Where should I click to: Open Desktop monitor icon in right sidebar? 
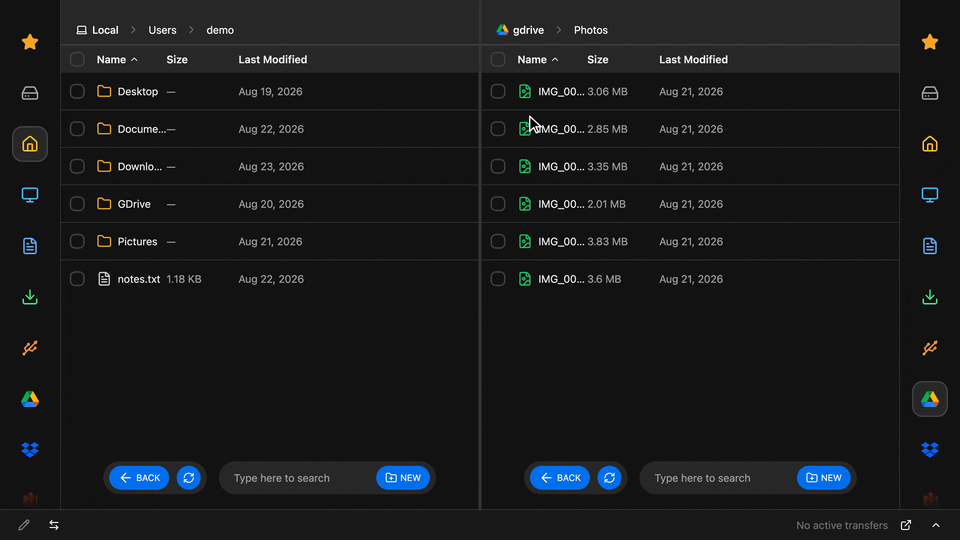(930, 195)
